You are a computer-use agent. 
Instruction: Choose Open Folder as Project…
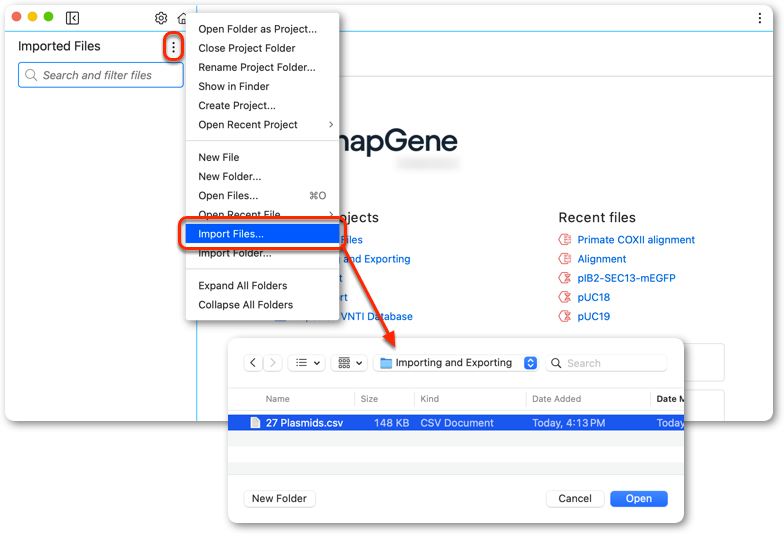262,29
